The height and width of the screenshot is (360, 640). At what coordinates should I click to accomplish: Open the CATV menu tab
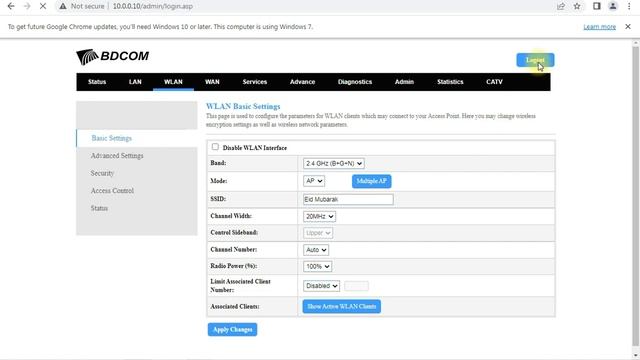pos(494,82)
